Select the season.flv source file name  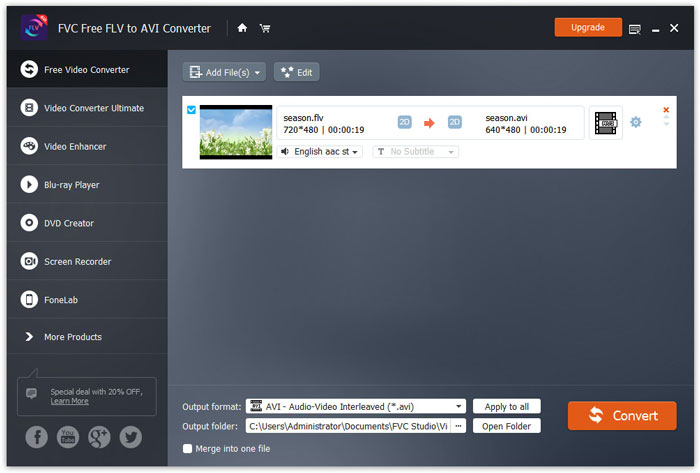303,118
